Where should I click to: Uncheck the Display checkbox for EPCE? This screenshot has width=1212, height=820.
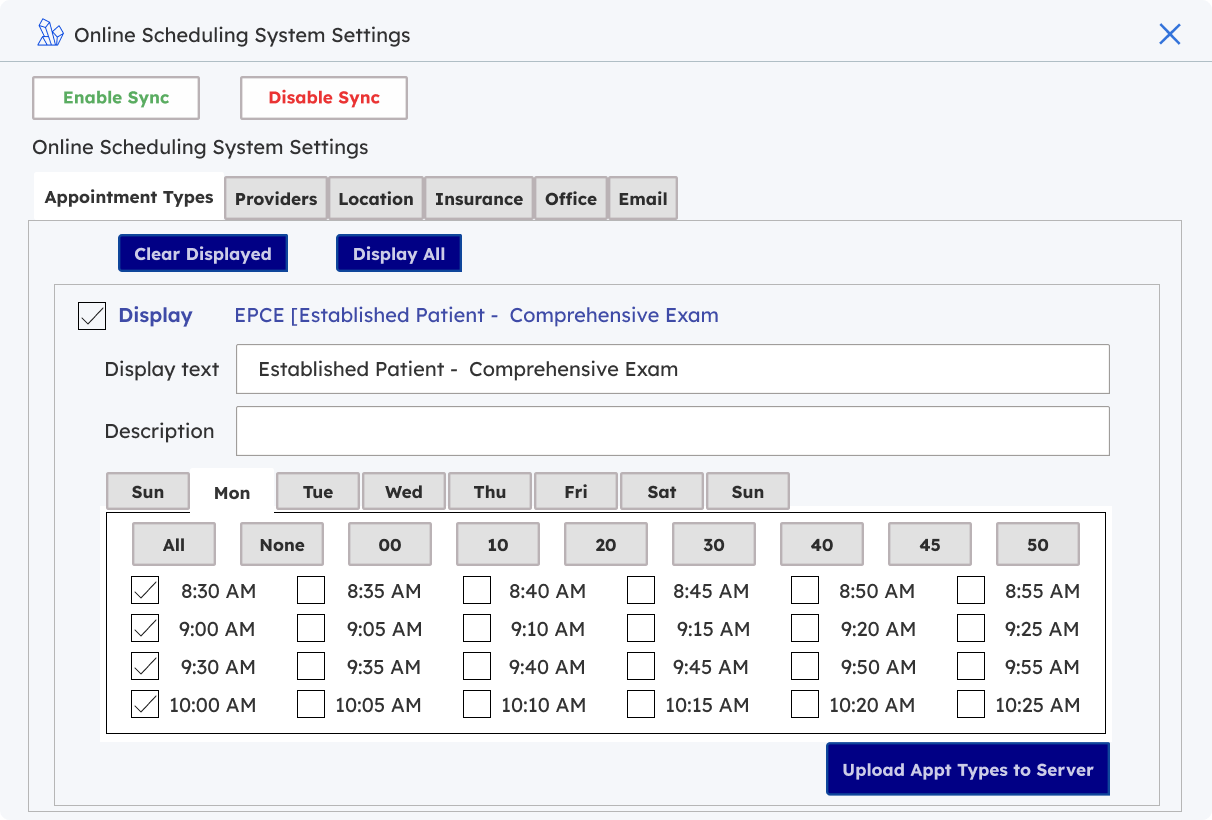pyautogui.click(x=92, y=316)
